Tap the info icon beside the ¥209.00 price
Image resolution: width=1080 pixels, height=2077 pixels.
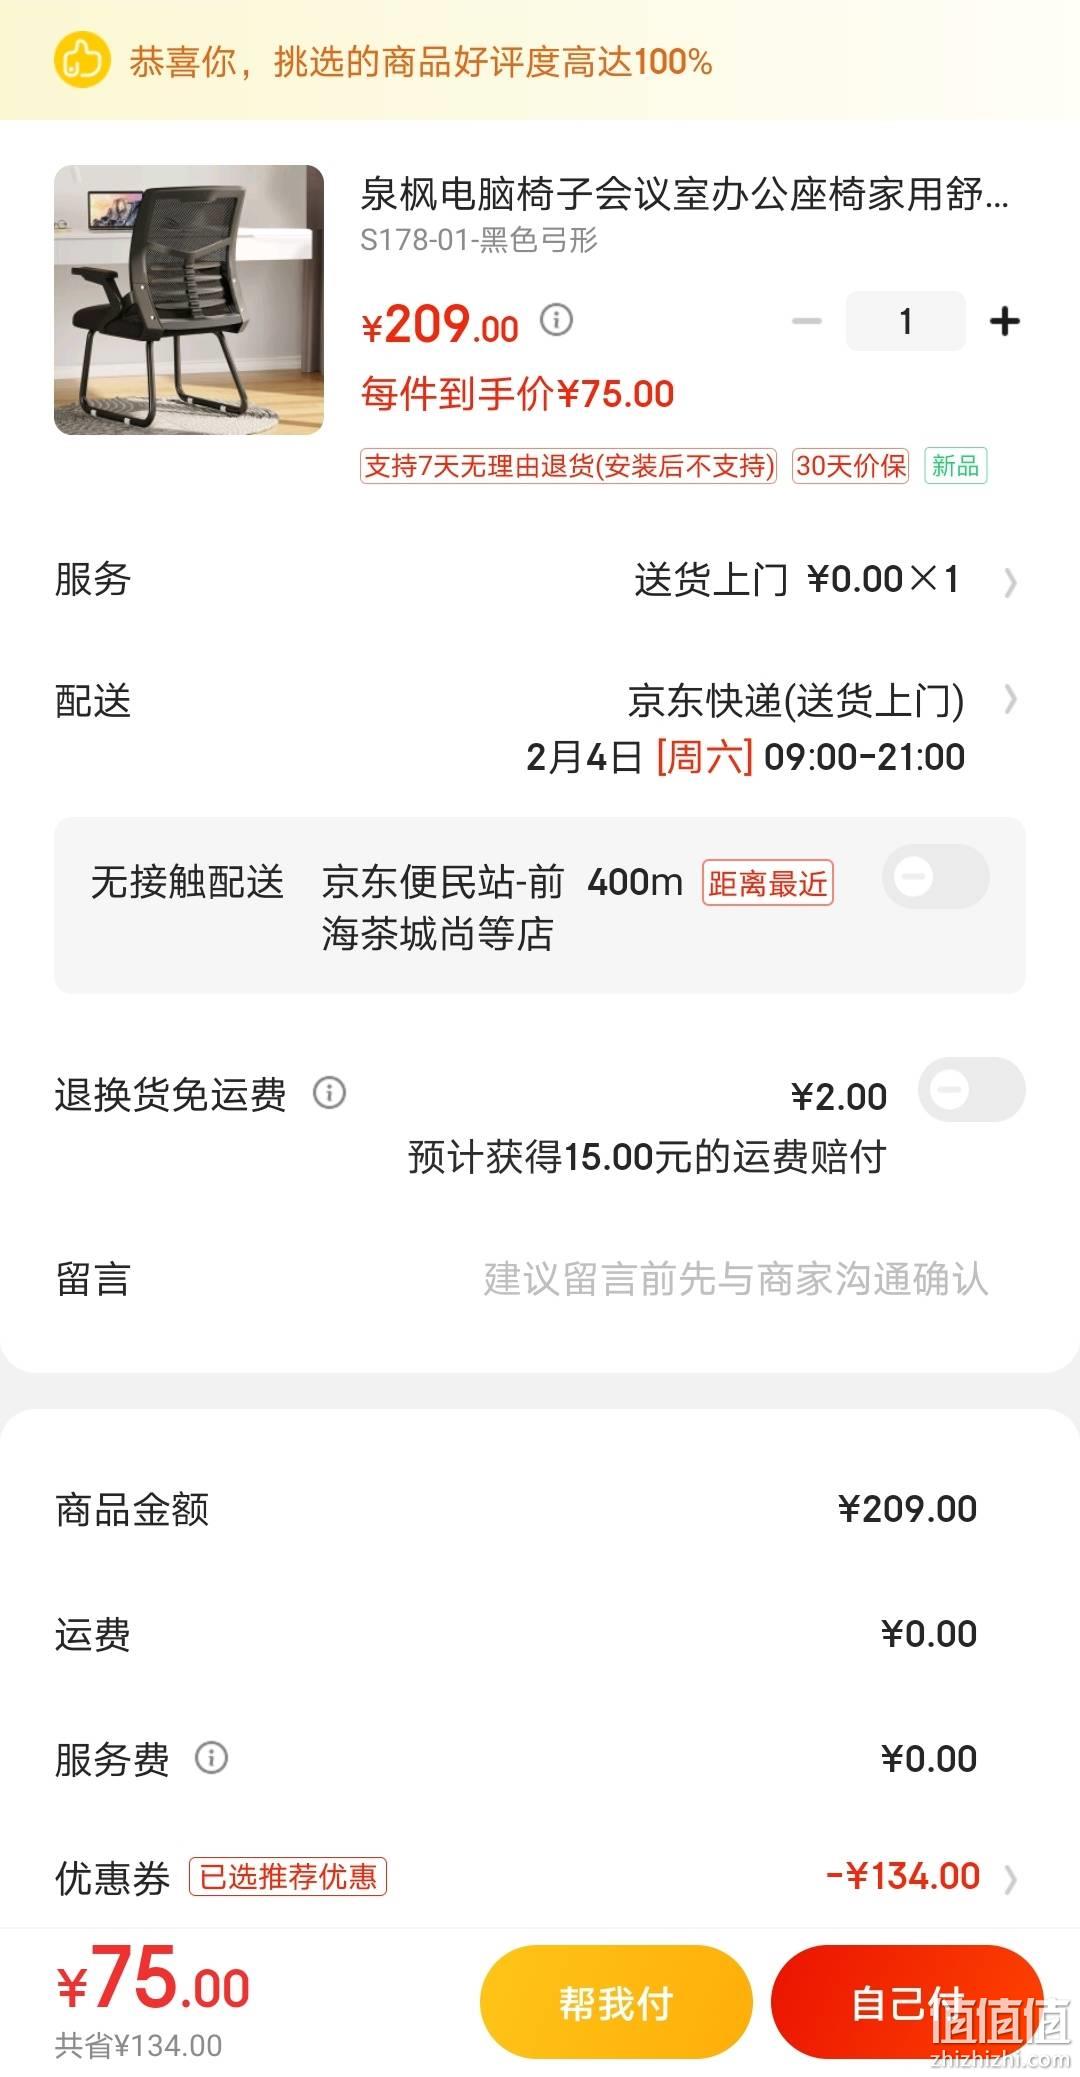(557, 320)
